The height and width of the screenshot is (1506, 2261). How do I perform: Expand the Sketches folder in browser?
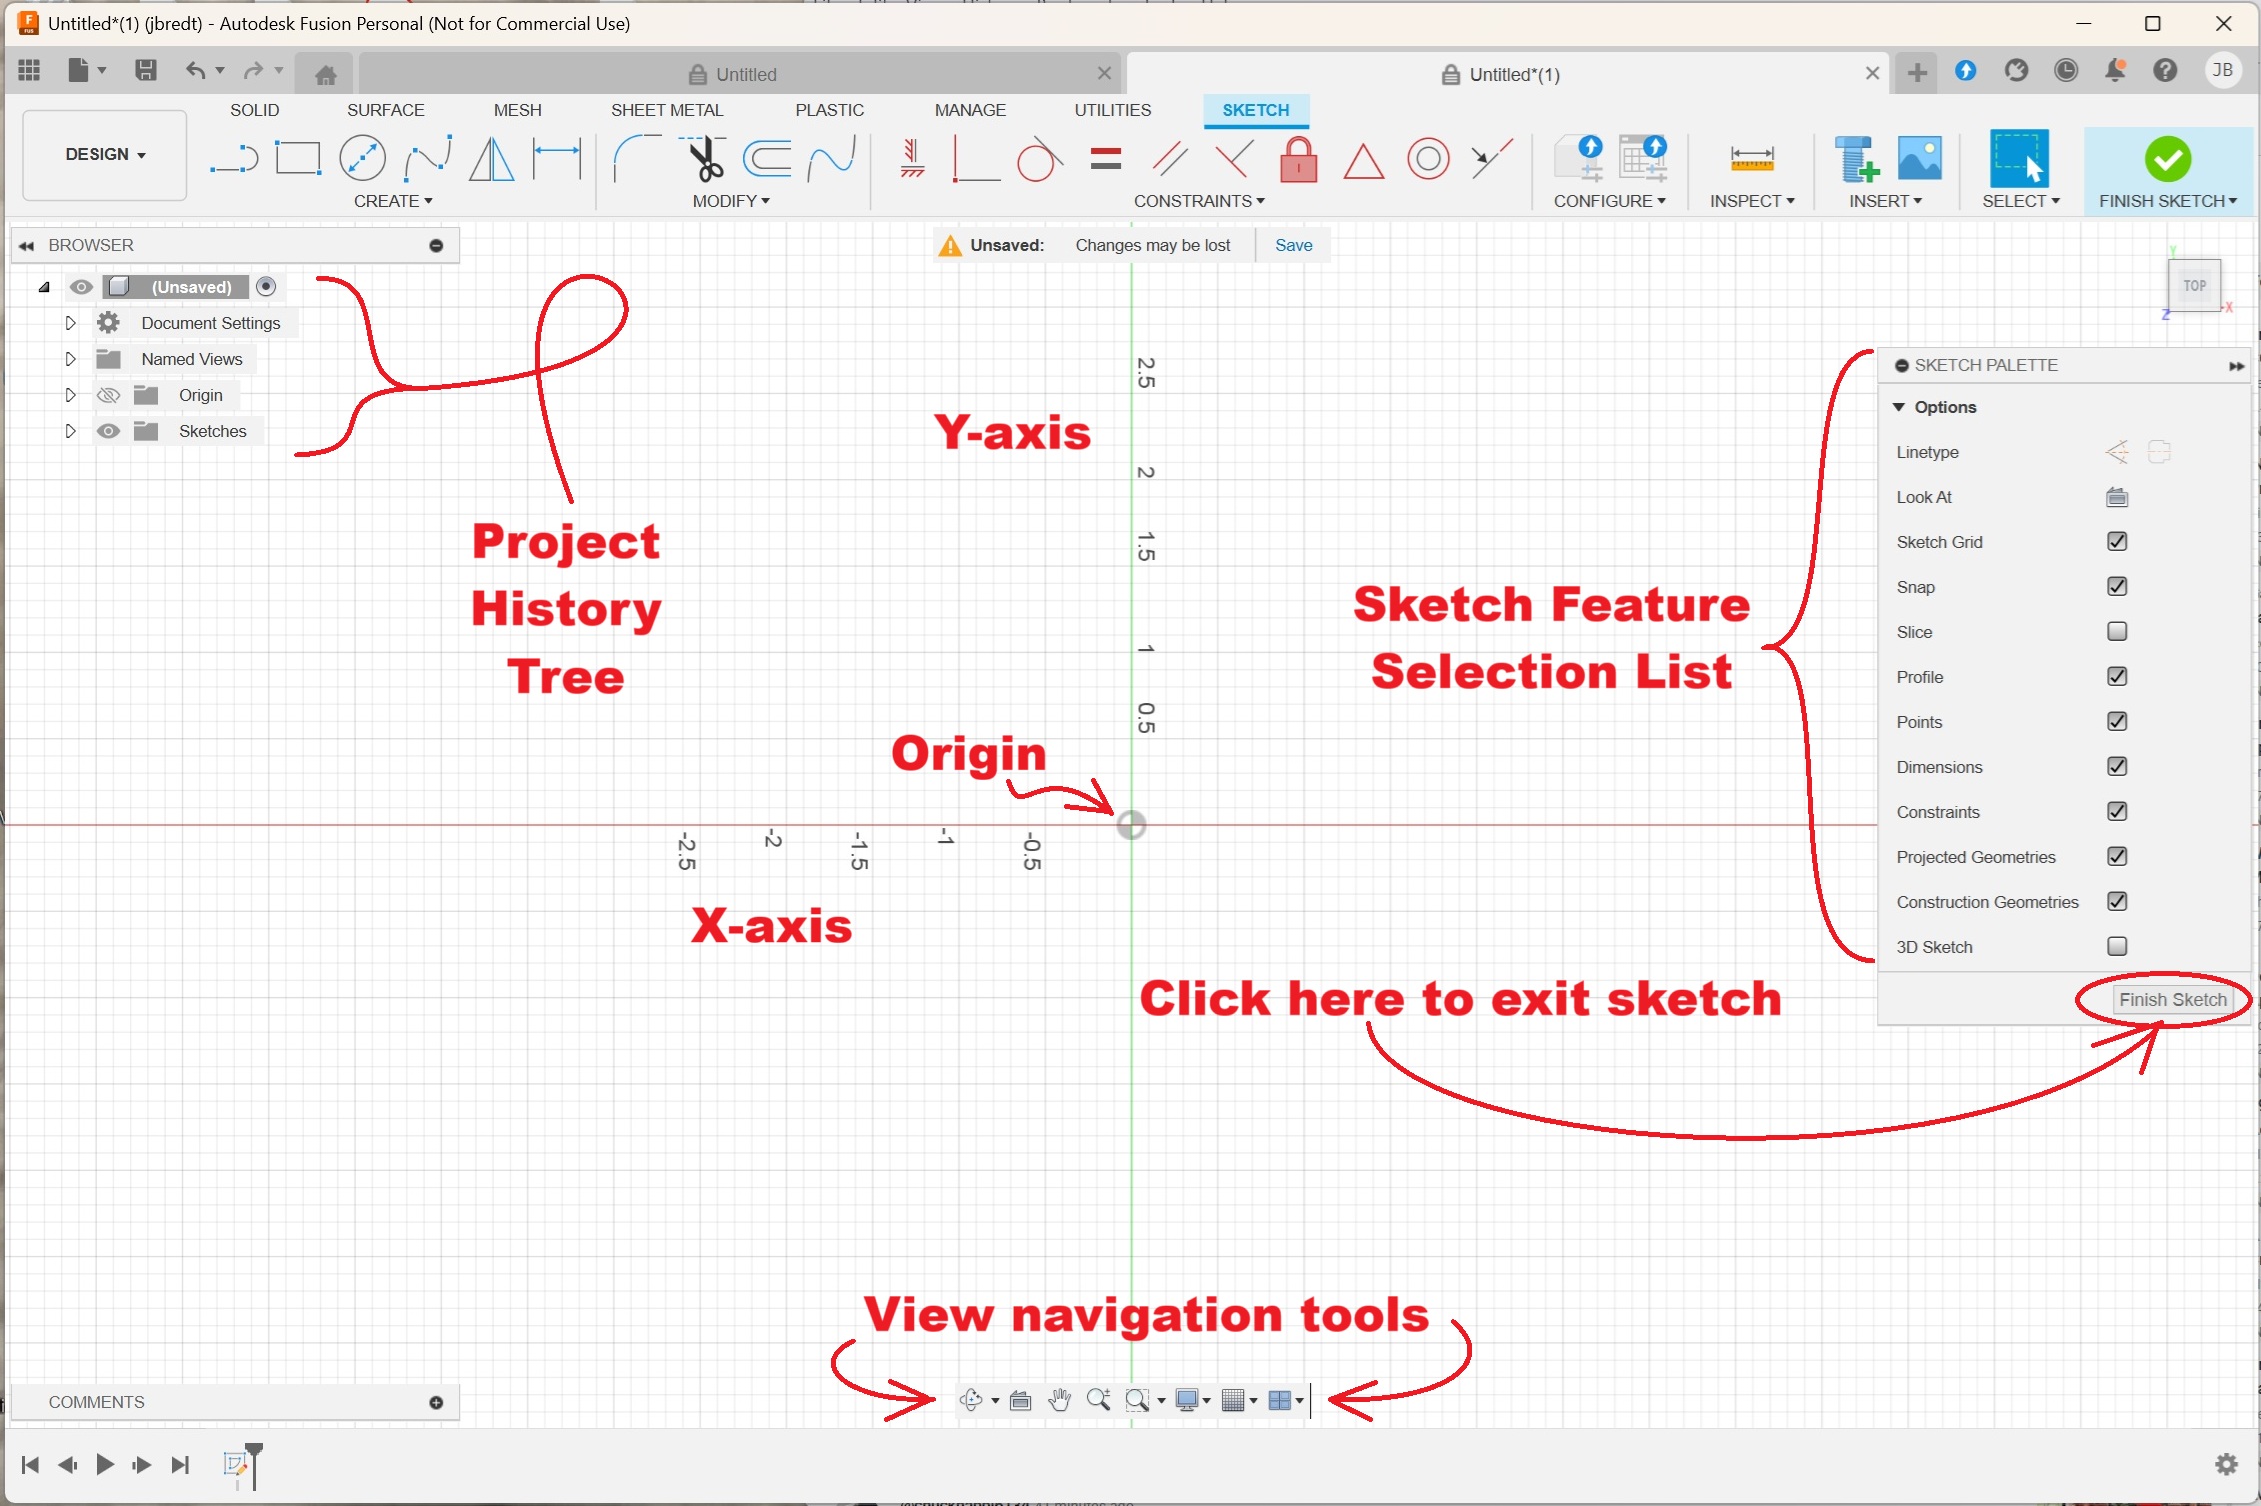point(70,431)
